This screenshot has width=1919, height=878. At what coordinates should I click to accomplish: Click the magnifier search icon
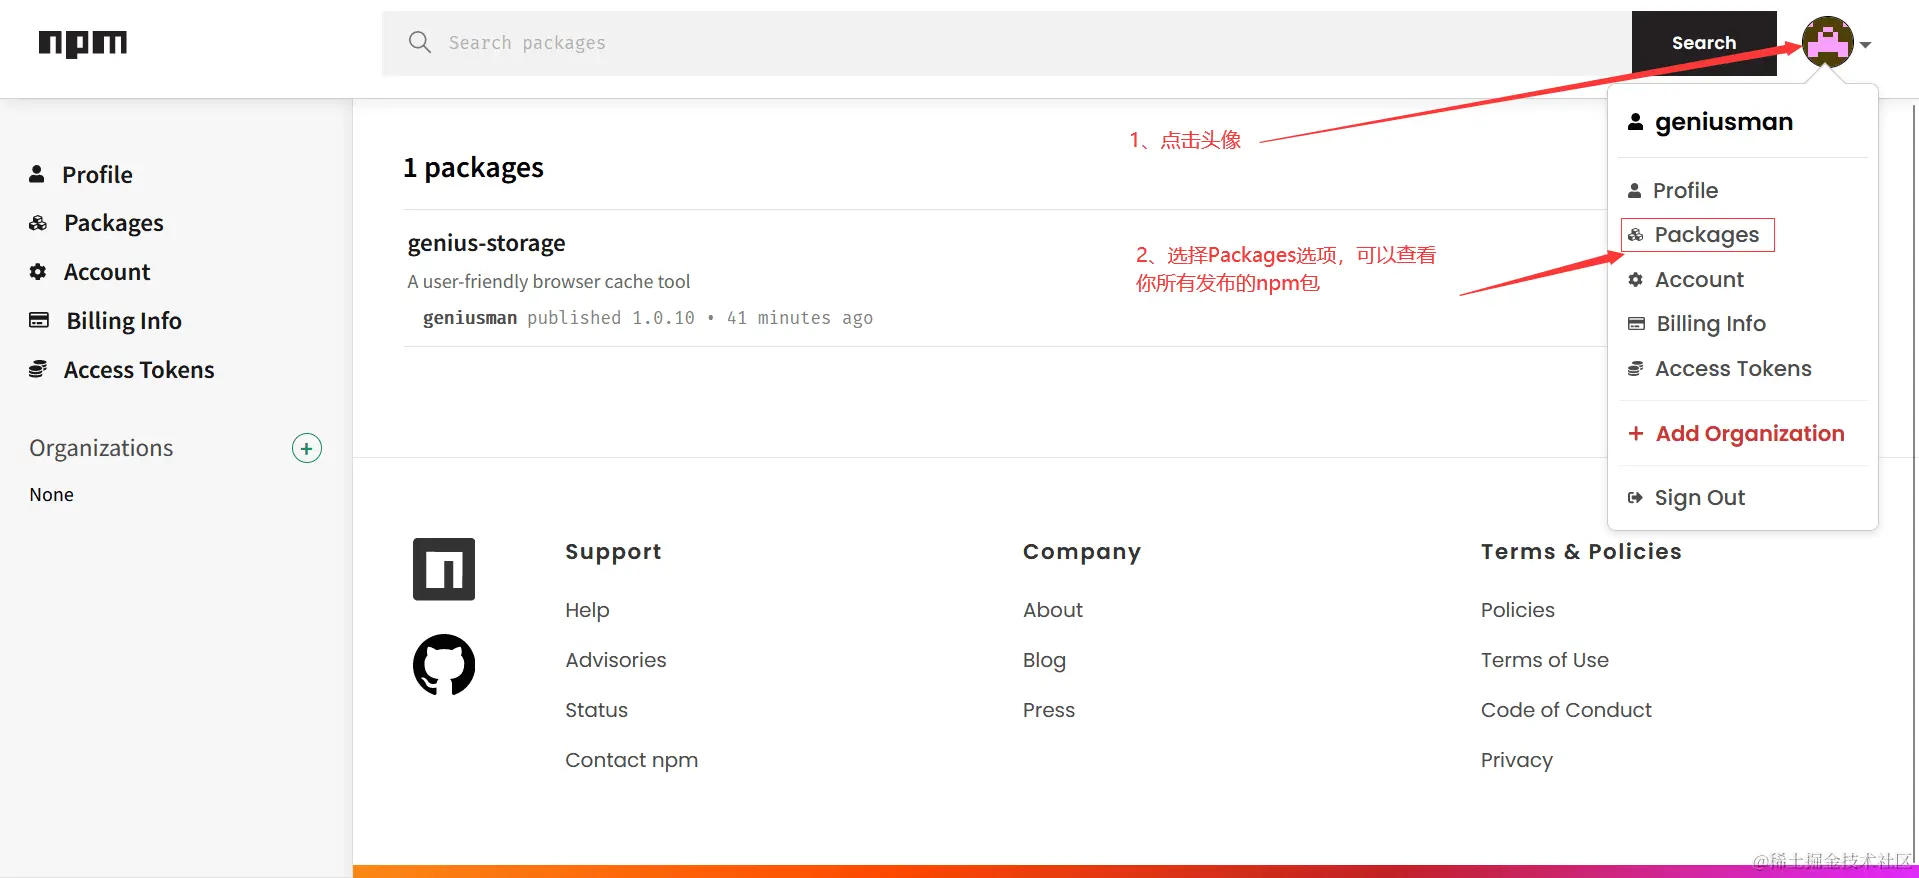[420, 42]
